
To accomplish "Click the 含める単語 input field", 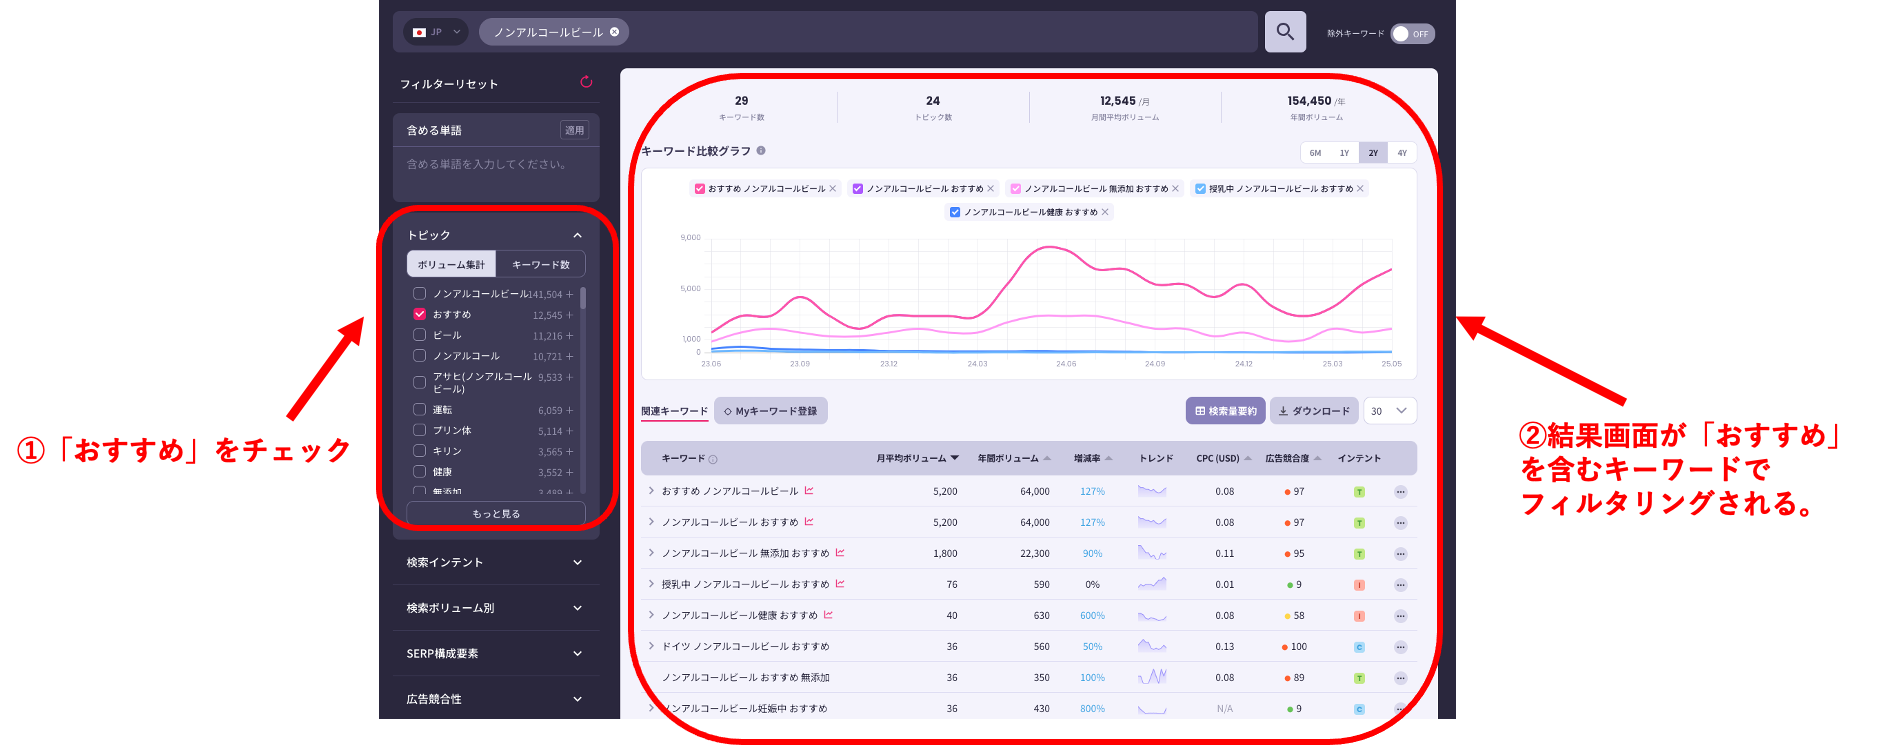I will click(x=495, y=165).
